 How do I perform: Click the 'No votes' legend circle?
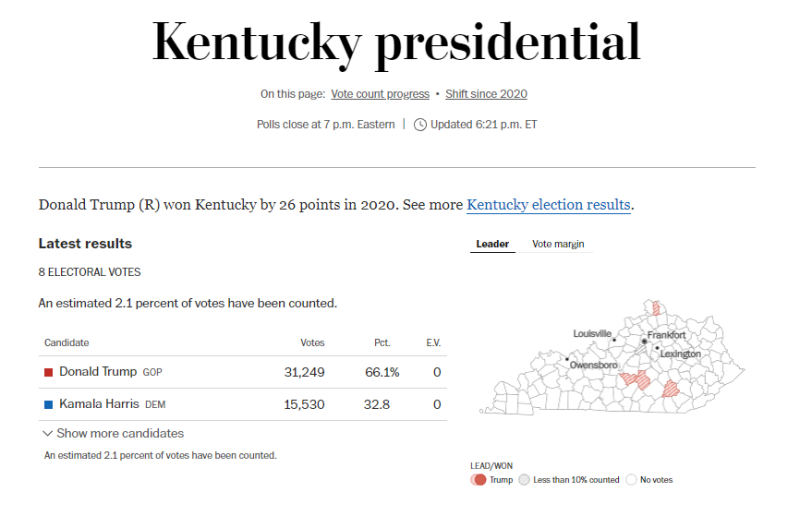tap(631, 480)
